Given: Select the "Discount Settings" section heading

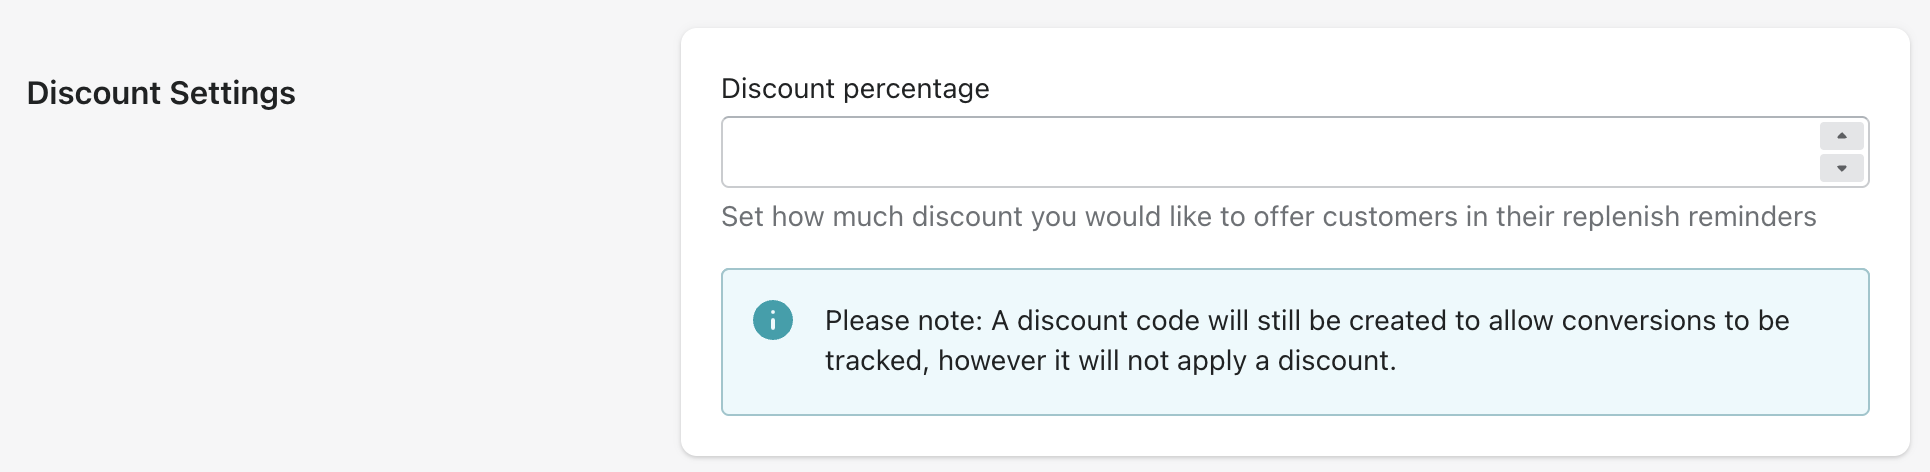Looking at the screenshot, I should (161, 93).
